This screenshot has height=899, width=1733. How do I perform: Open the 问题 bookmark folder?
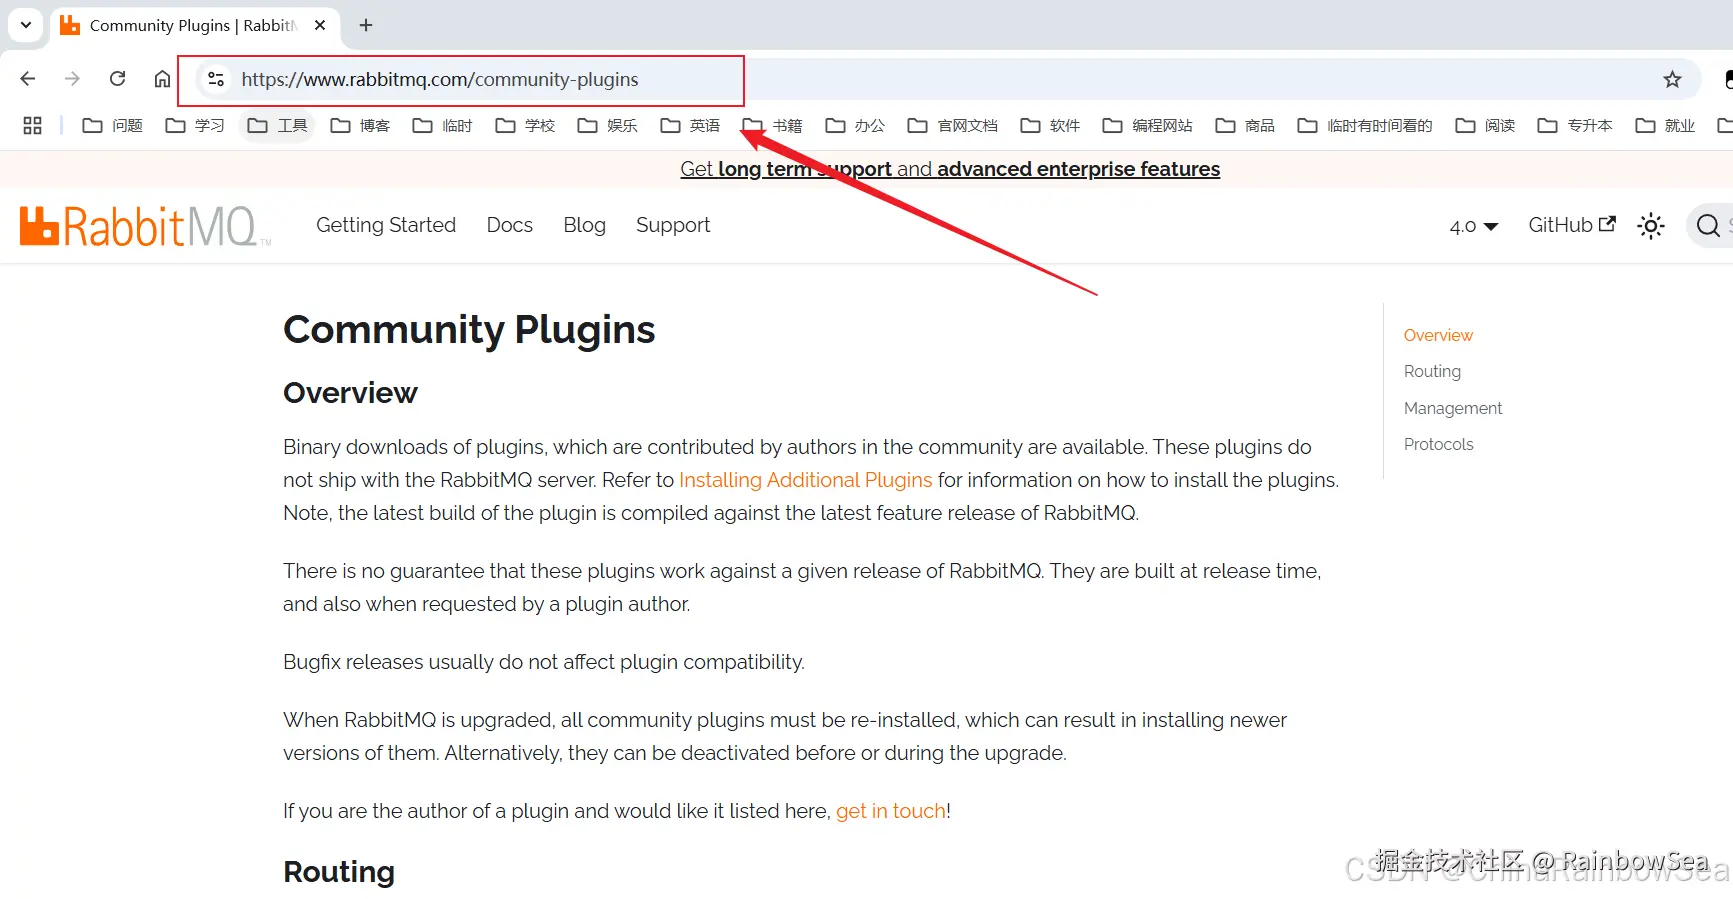[113, 125]
